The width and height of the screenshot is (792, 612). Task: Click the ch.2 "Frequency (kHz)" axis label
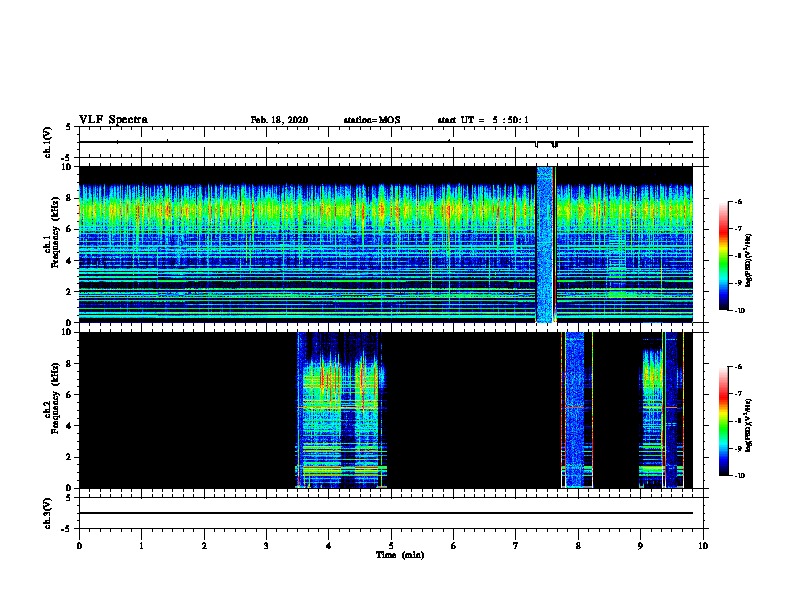coord(56,398)
